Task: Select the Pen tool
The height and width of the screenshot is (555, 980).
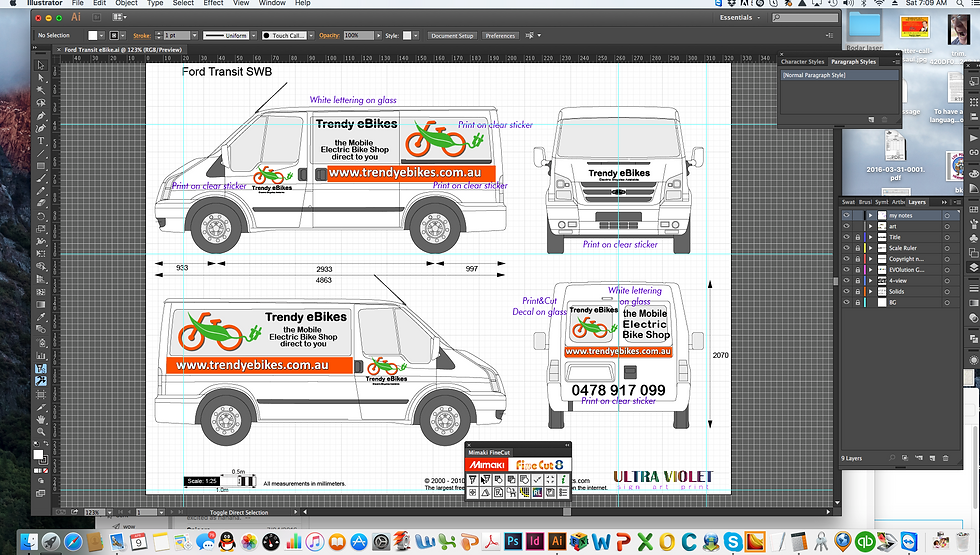Action: pos(41,116)
